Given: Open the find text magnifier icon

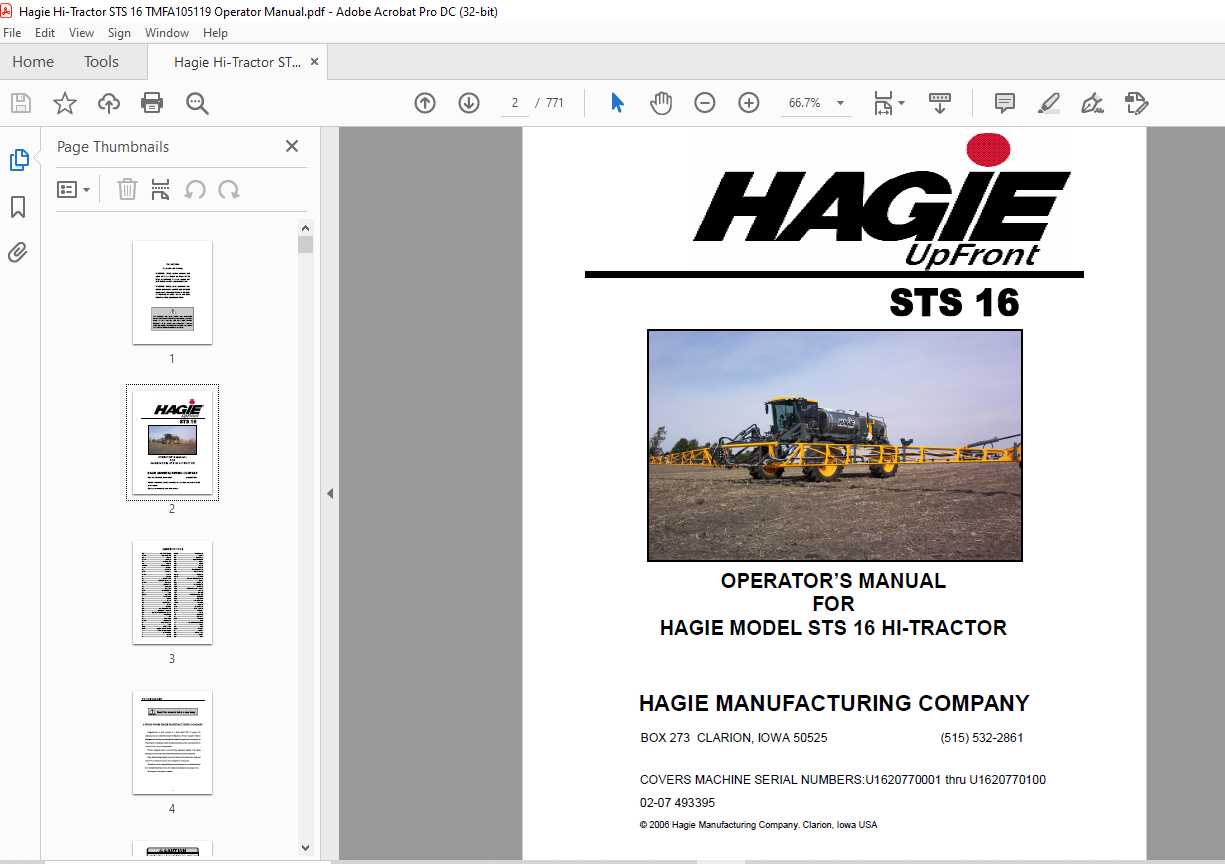Looking at the screenshot, I should tap(197, 103).
